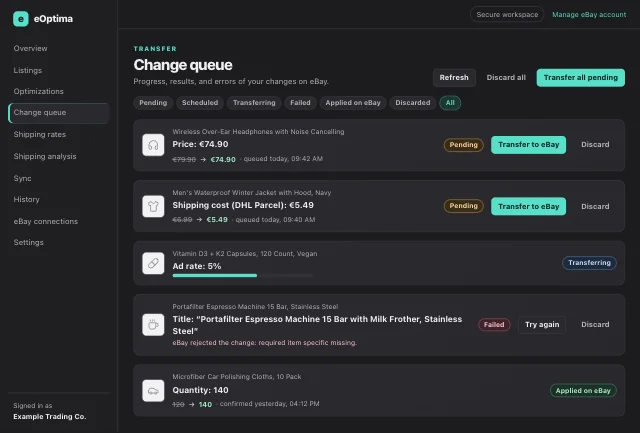The height and width of the screenshot is (433, 640).
Task: Click the Failed status badge
Action: (x=494, y=325)
